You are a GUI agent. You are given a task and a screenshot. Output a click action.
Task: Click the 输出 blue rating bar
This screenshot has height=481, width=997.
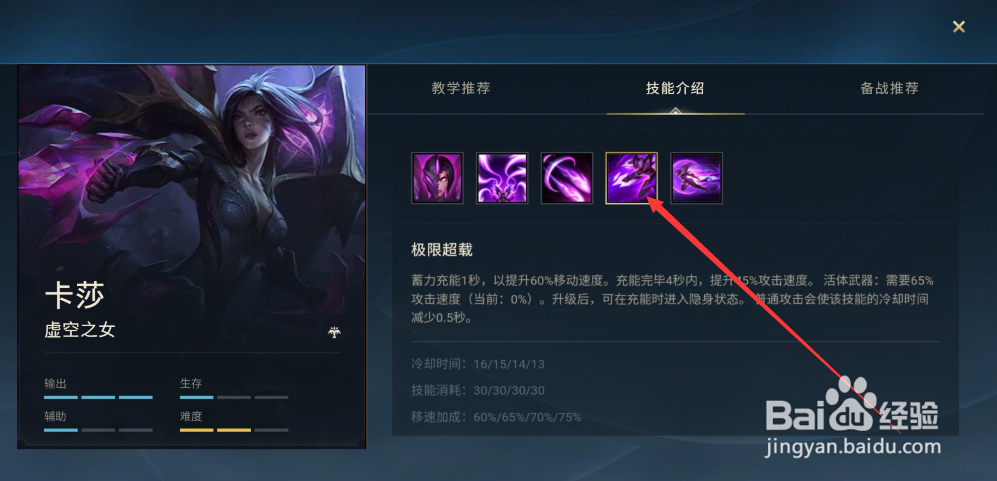pyautogui.click(x=99, y=397)
